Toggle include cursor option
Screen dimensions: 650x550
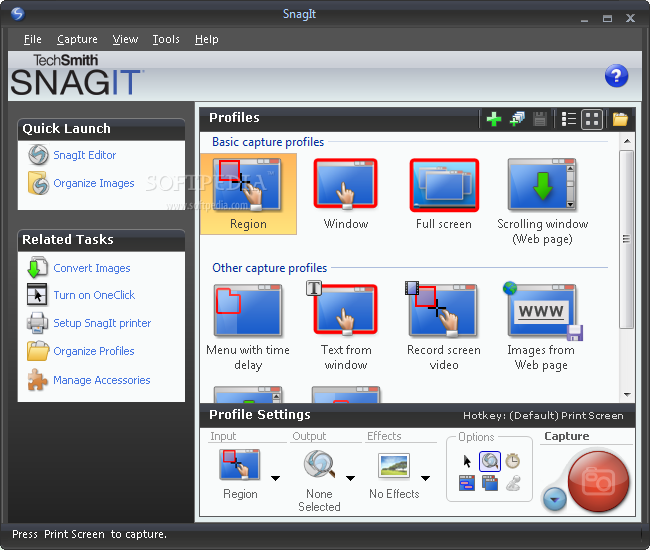pyautogui.click(x=467, y=461)
